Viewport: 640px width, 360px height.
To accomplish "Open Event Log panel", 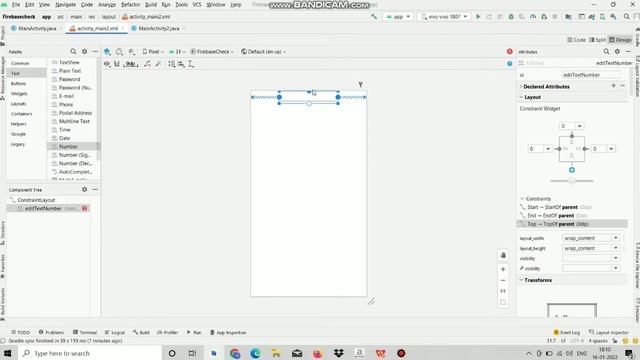I will (x=567, y=332).
